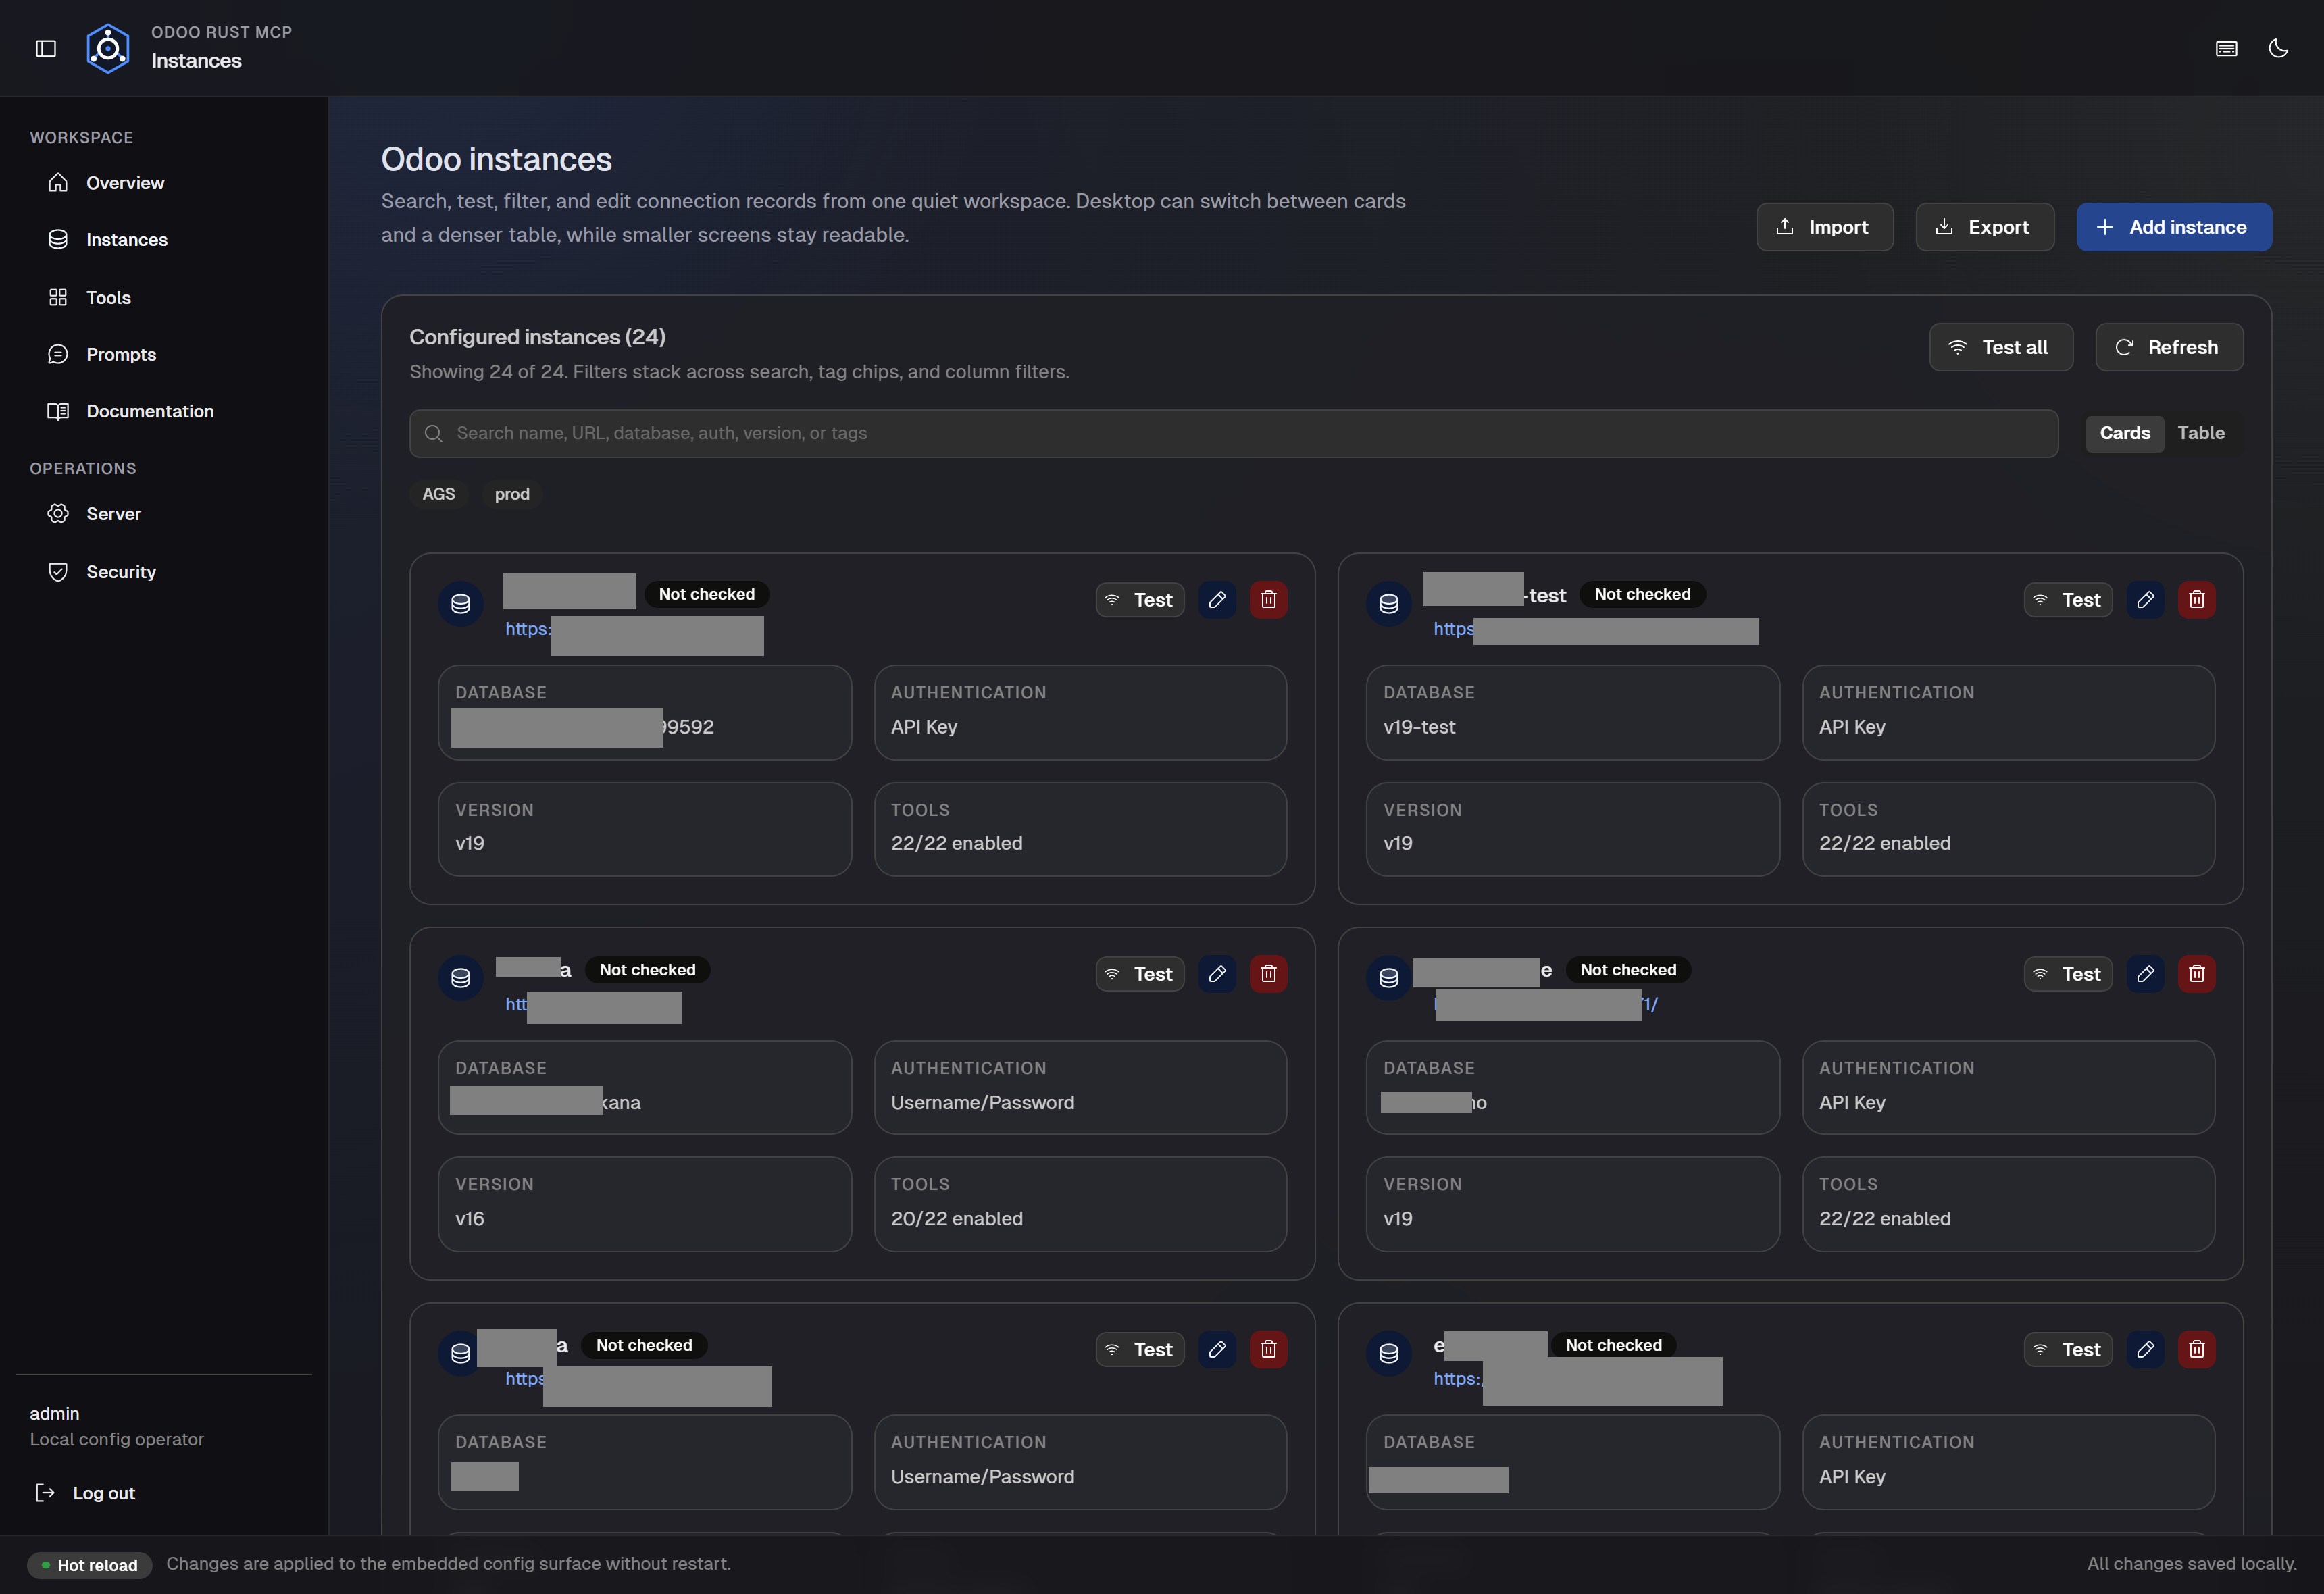Viewport: 2324px width, 1594px height.
Task: Click the Add instance button
Action: tap(2173, 227)
